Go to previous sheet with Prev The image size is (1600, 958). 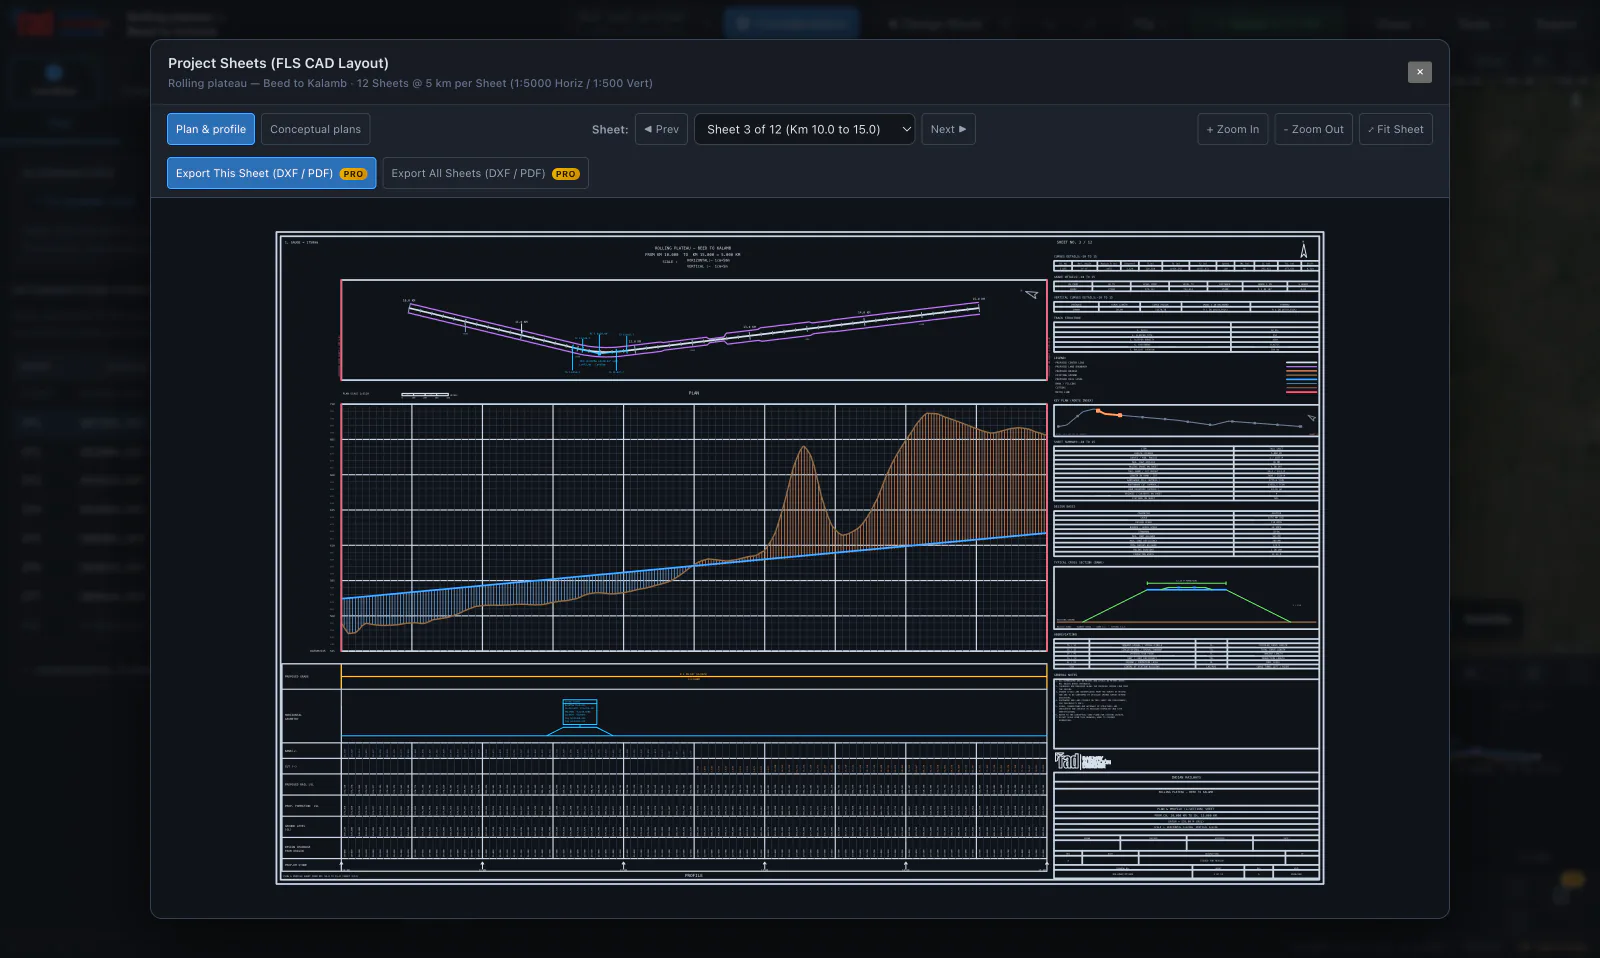(x=662, y=129)
